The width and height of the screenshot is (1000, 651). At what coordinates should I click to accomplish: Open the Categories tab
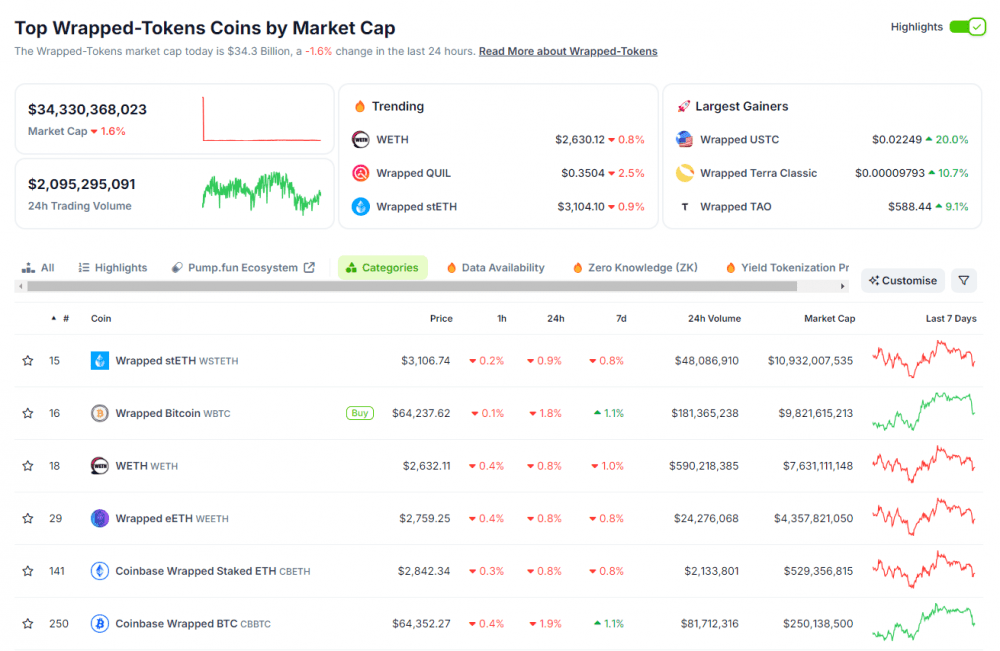(x=382, y=268)
